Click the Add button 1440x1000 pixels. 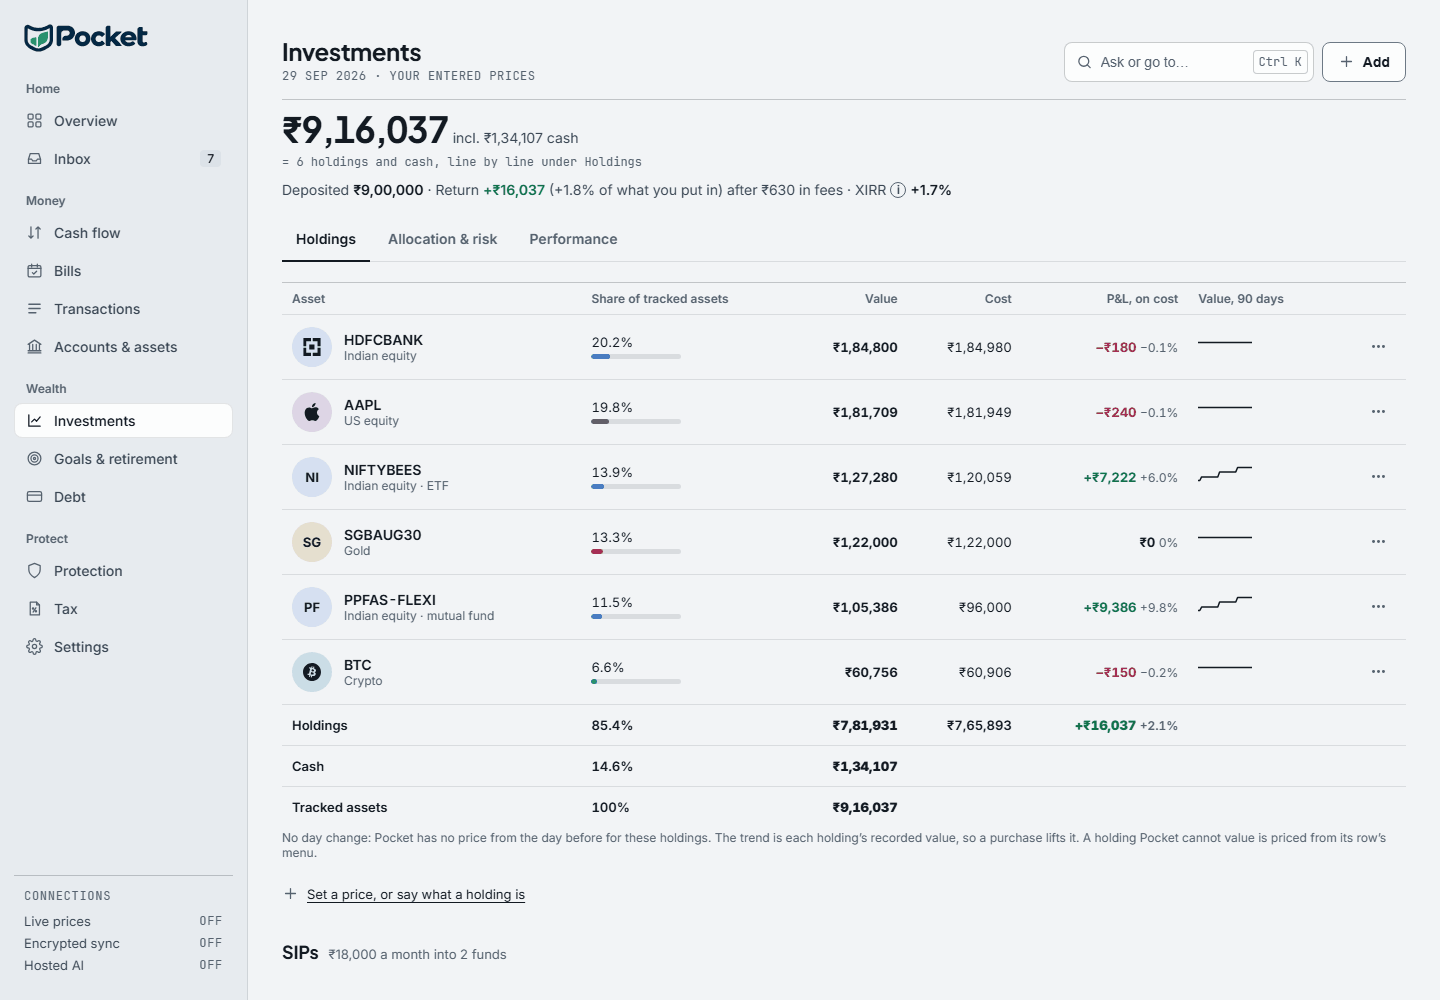(x=1364, y=62)
